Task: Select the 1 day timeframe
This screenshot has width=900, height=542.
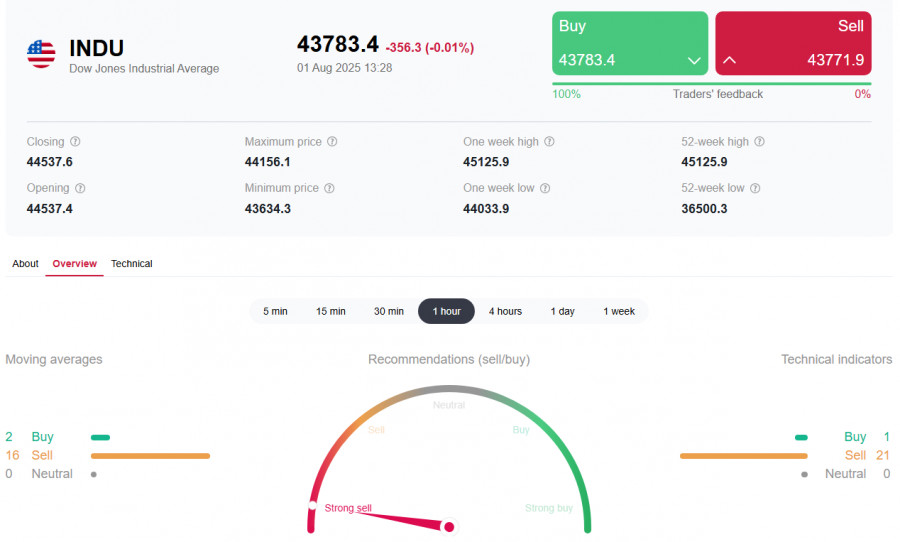Action: pos(562,311)
